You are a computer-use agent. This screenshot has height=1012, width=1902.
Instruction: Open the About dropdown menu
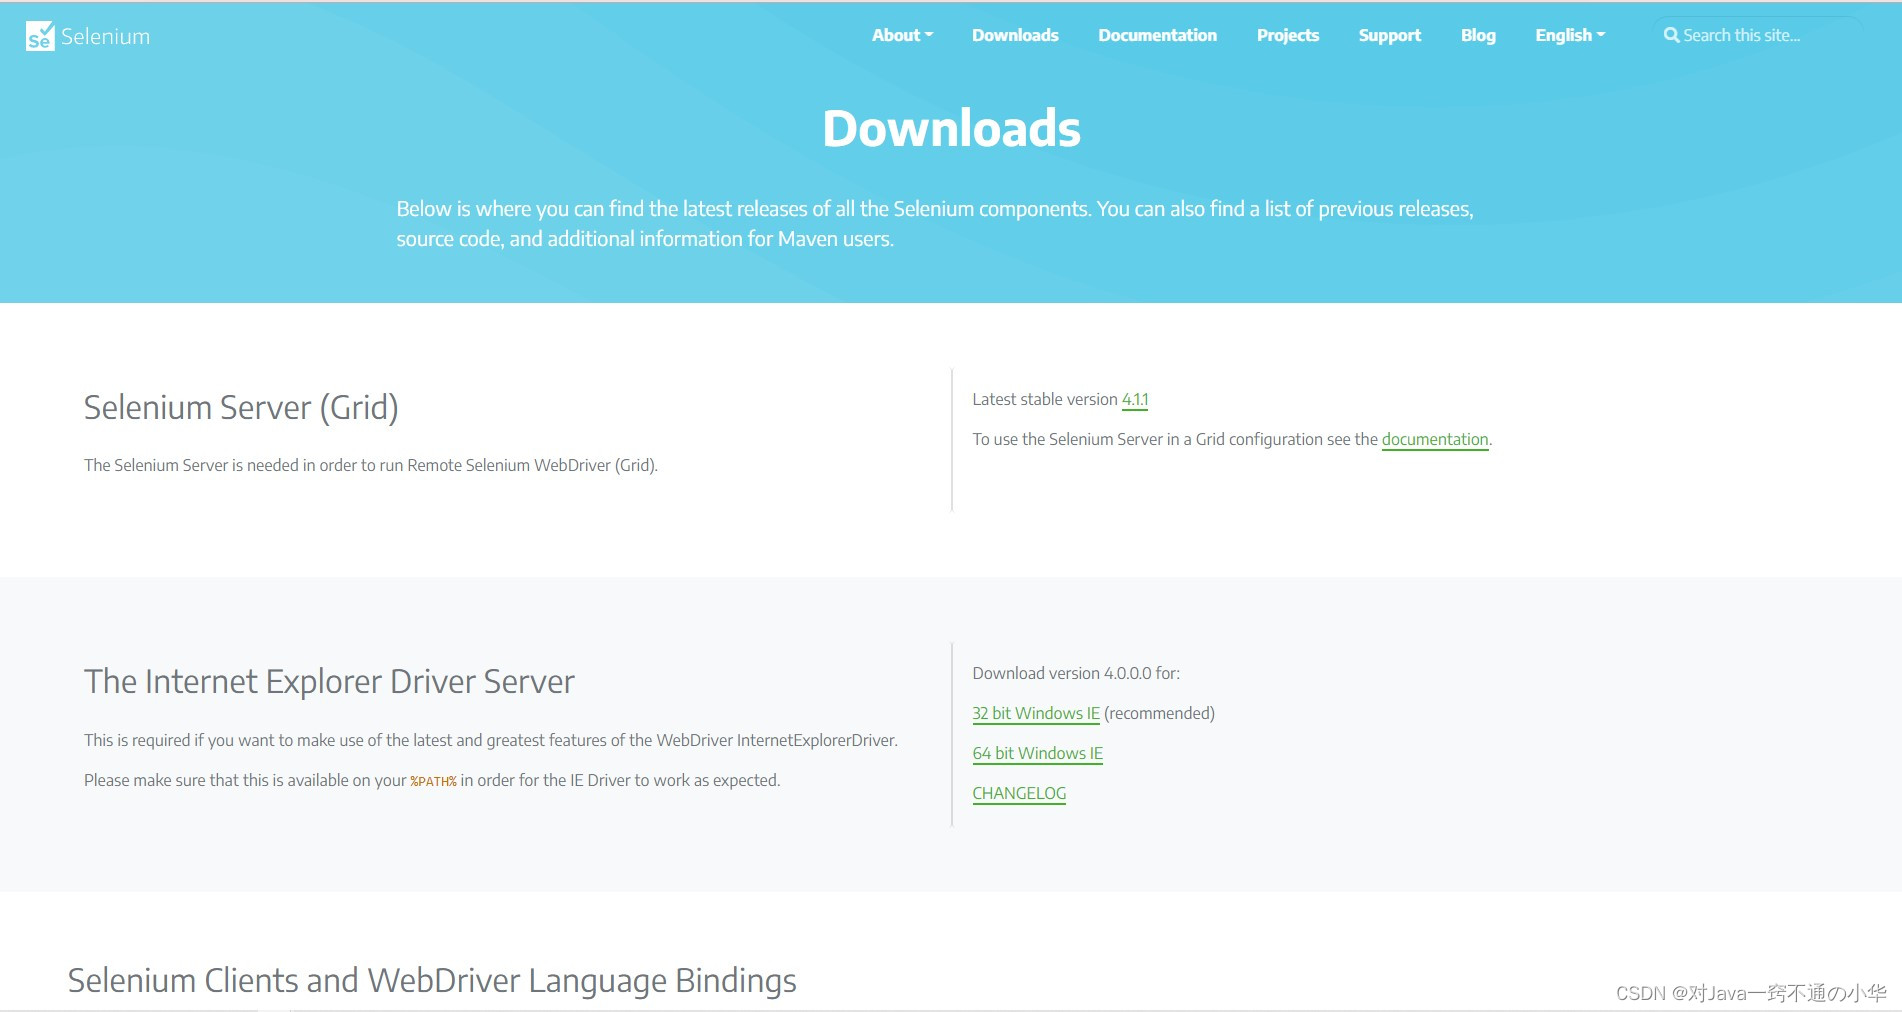(899, 35)
